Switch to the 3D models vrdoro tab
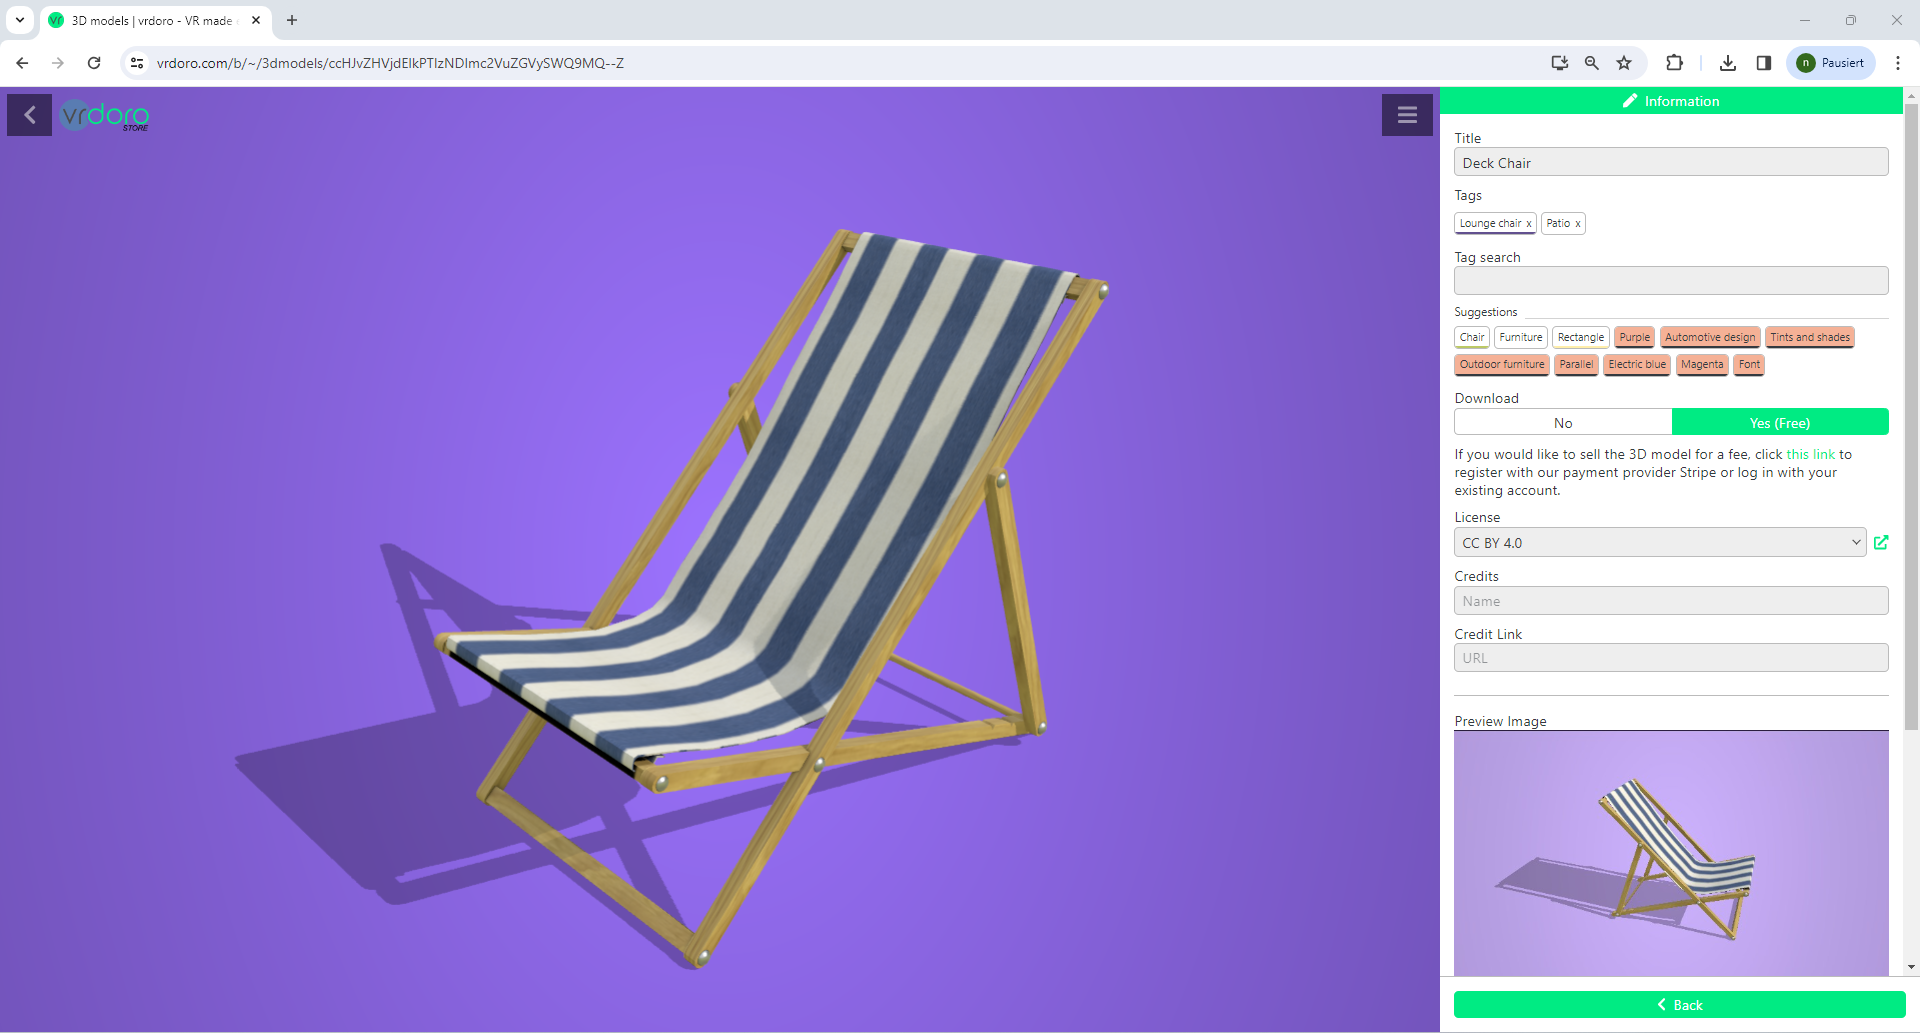The image size is (1920, 1033). [150, 20]
